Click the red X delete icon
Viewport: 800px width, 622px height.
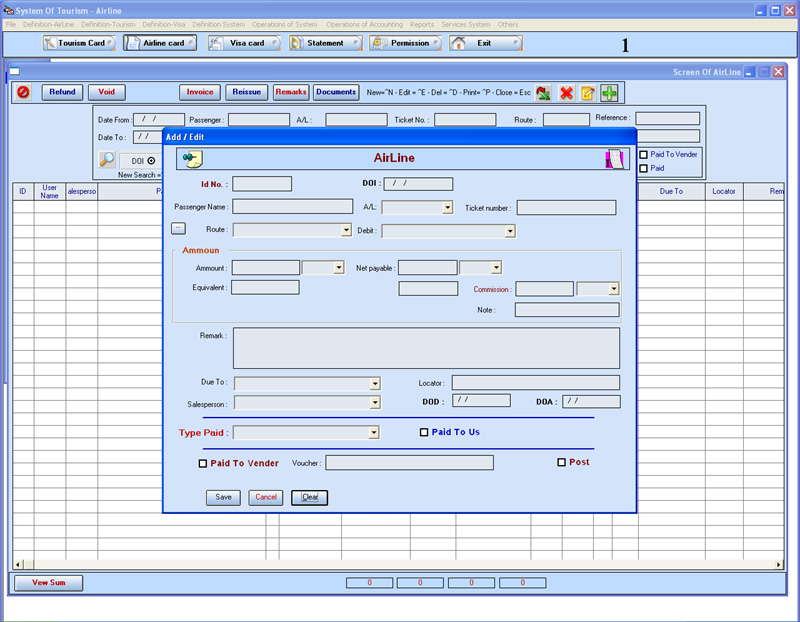pos(566,93)
